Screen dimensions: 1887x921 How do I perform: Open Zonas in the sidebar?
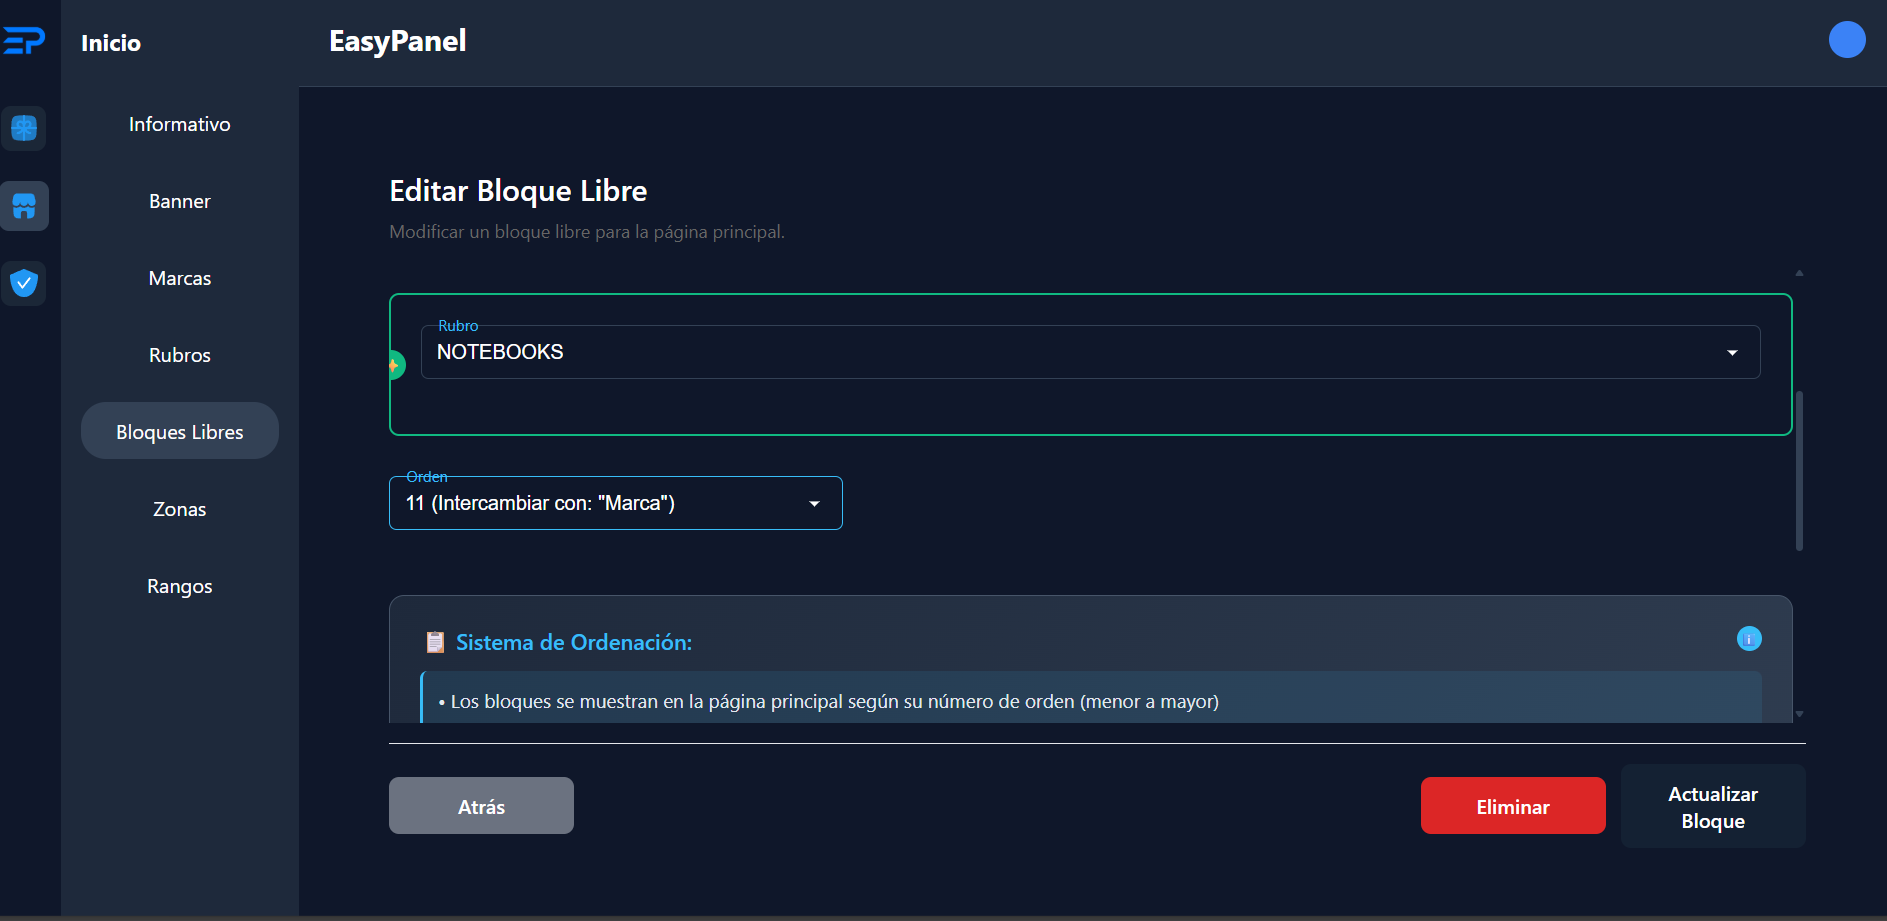point(180,509)
